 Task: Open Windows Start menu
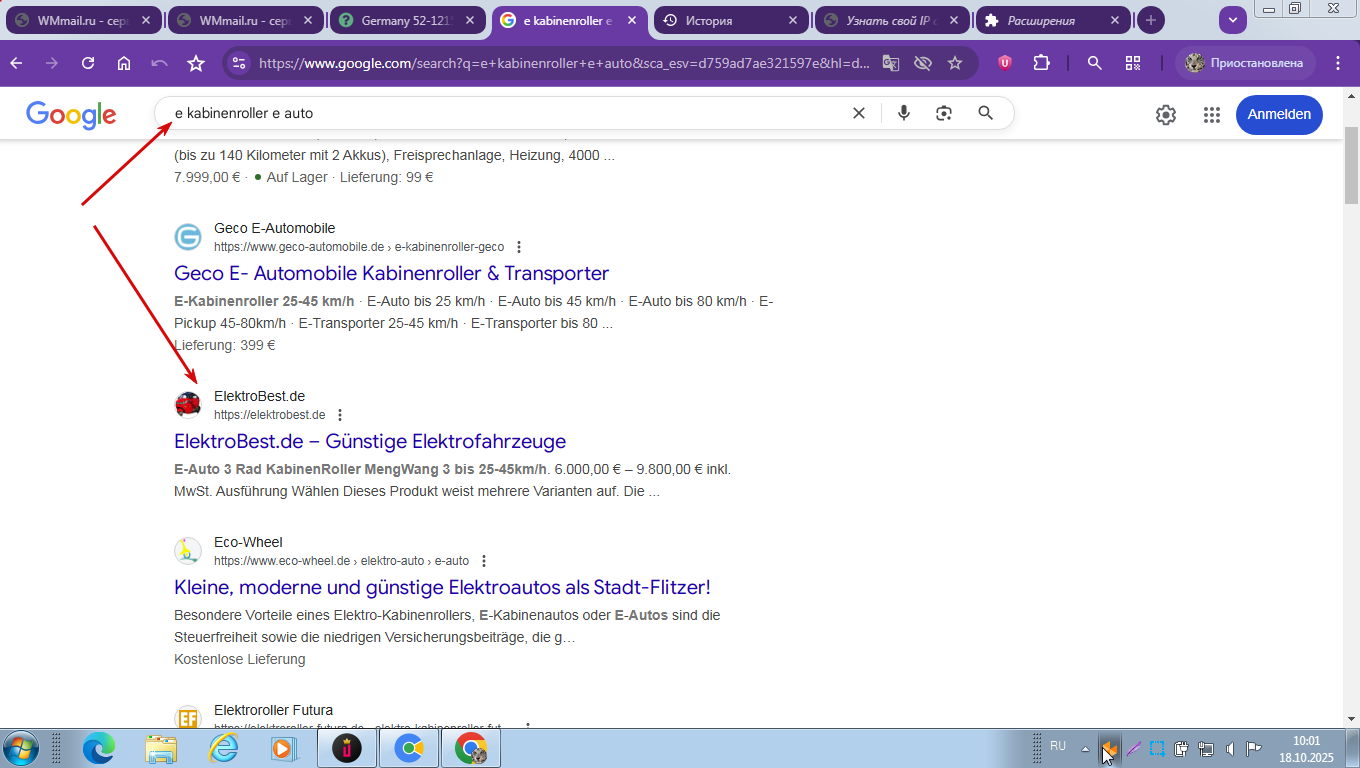[22, 748]
